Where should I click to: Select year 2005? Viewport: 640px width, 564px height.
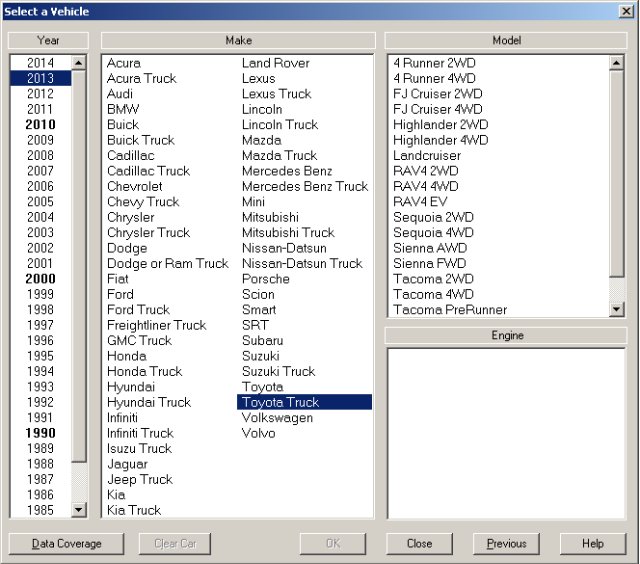(40, 202)
